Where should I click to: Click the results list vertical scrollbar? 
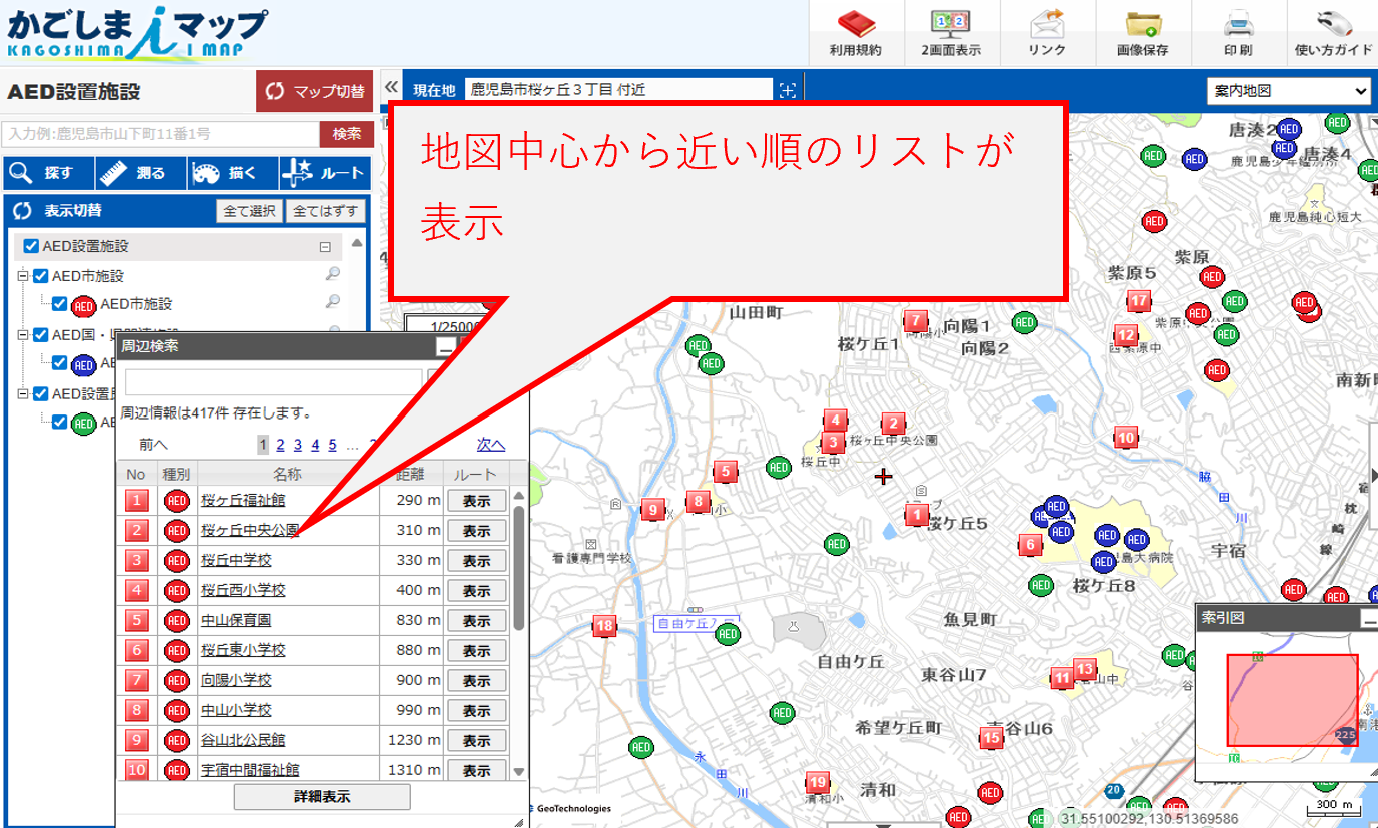[x=519, y=570]
